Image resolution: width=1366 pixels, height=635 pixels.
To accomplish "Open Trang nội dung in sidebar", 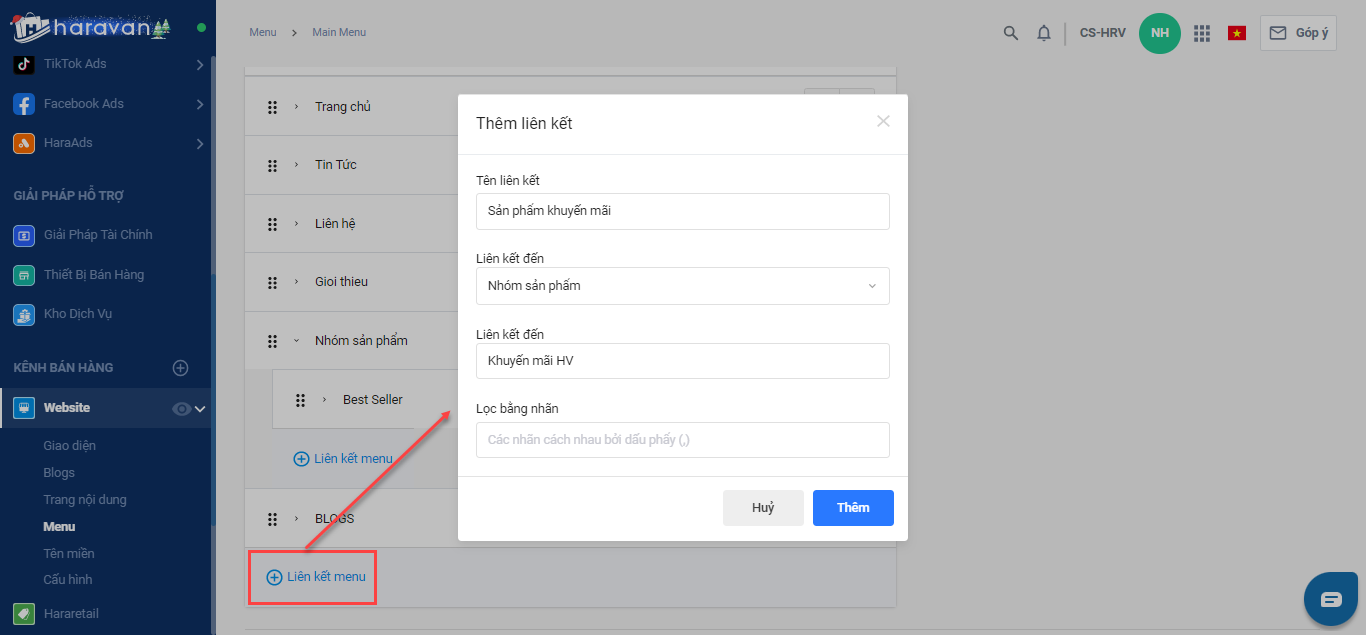I will pyautogui.click(x=85, y=500).
